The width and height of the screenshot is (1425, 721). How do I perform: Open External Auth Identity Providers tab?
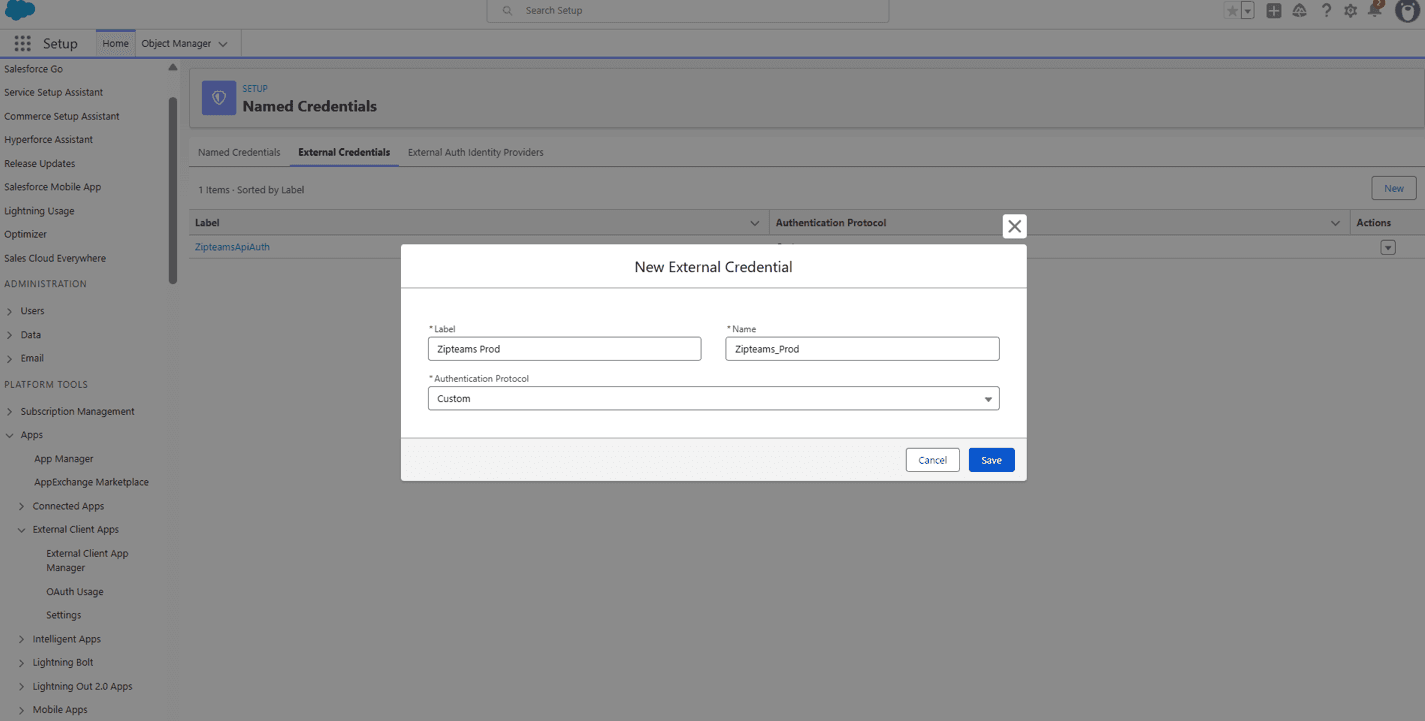476,153
